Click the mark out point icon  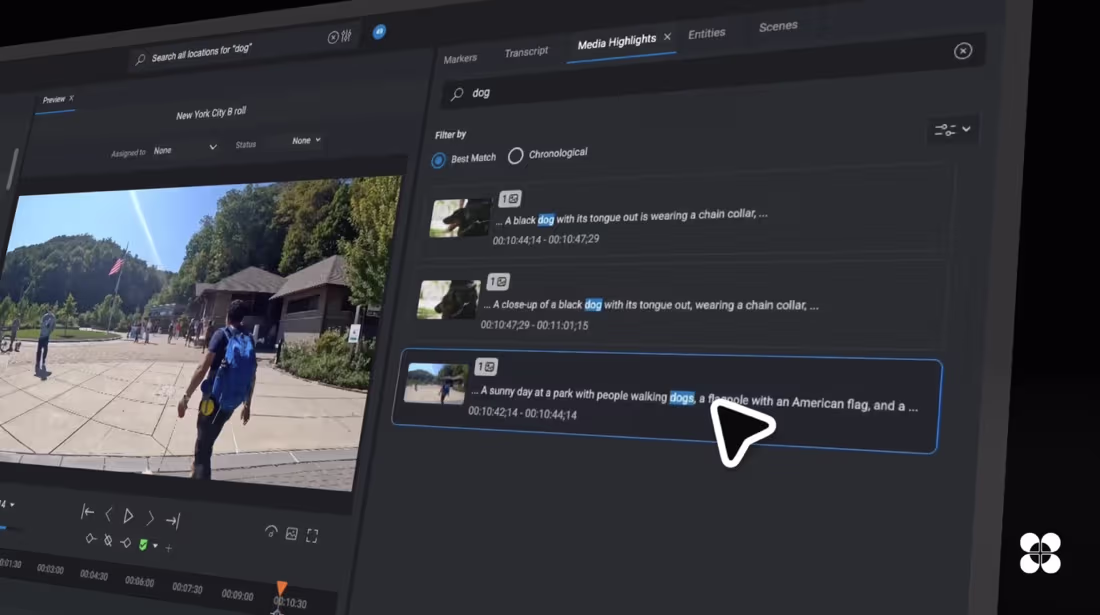click(x=126, y=543)
